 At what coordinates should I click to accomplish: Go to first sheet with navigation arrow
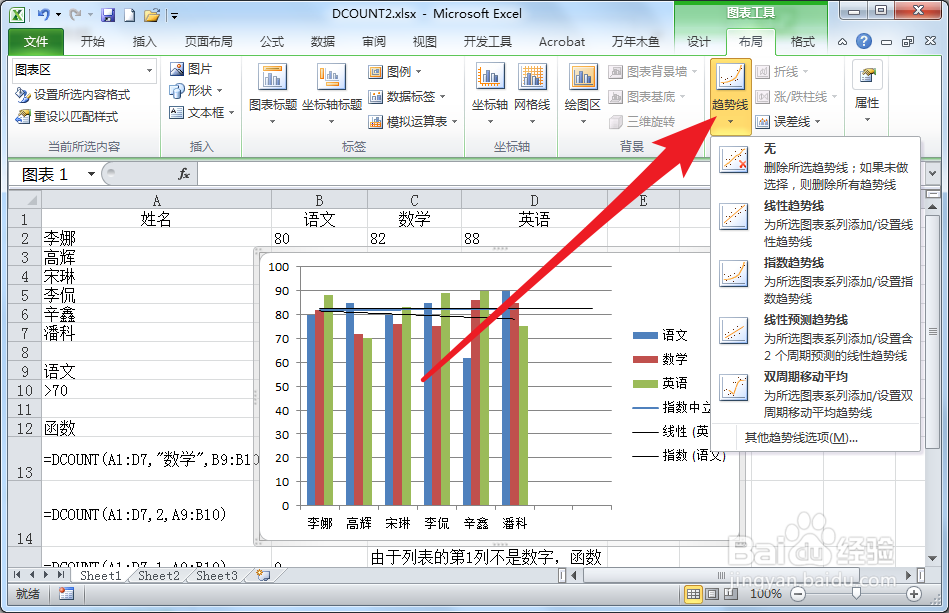tap(17, 575)
